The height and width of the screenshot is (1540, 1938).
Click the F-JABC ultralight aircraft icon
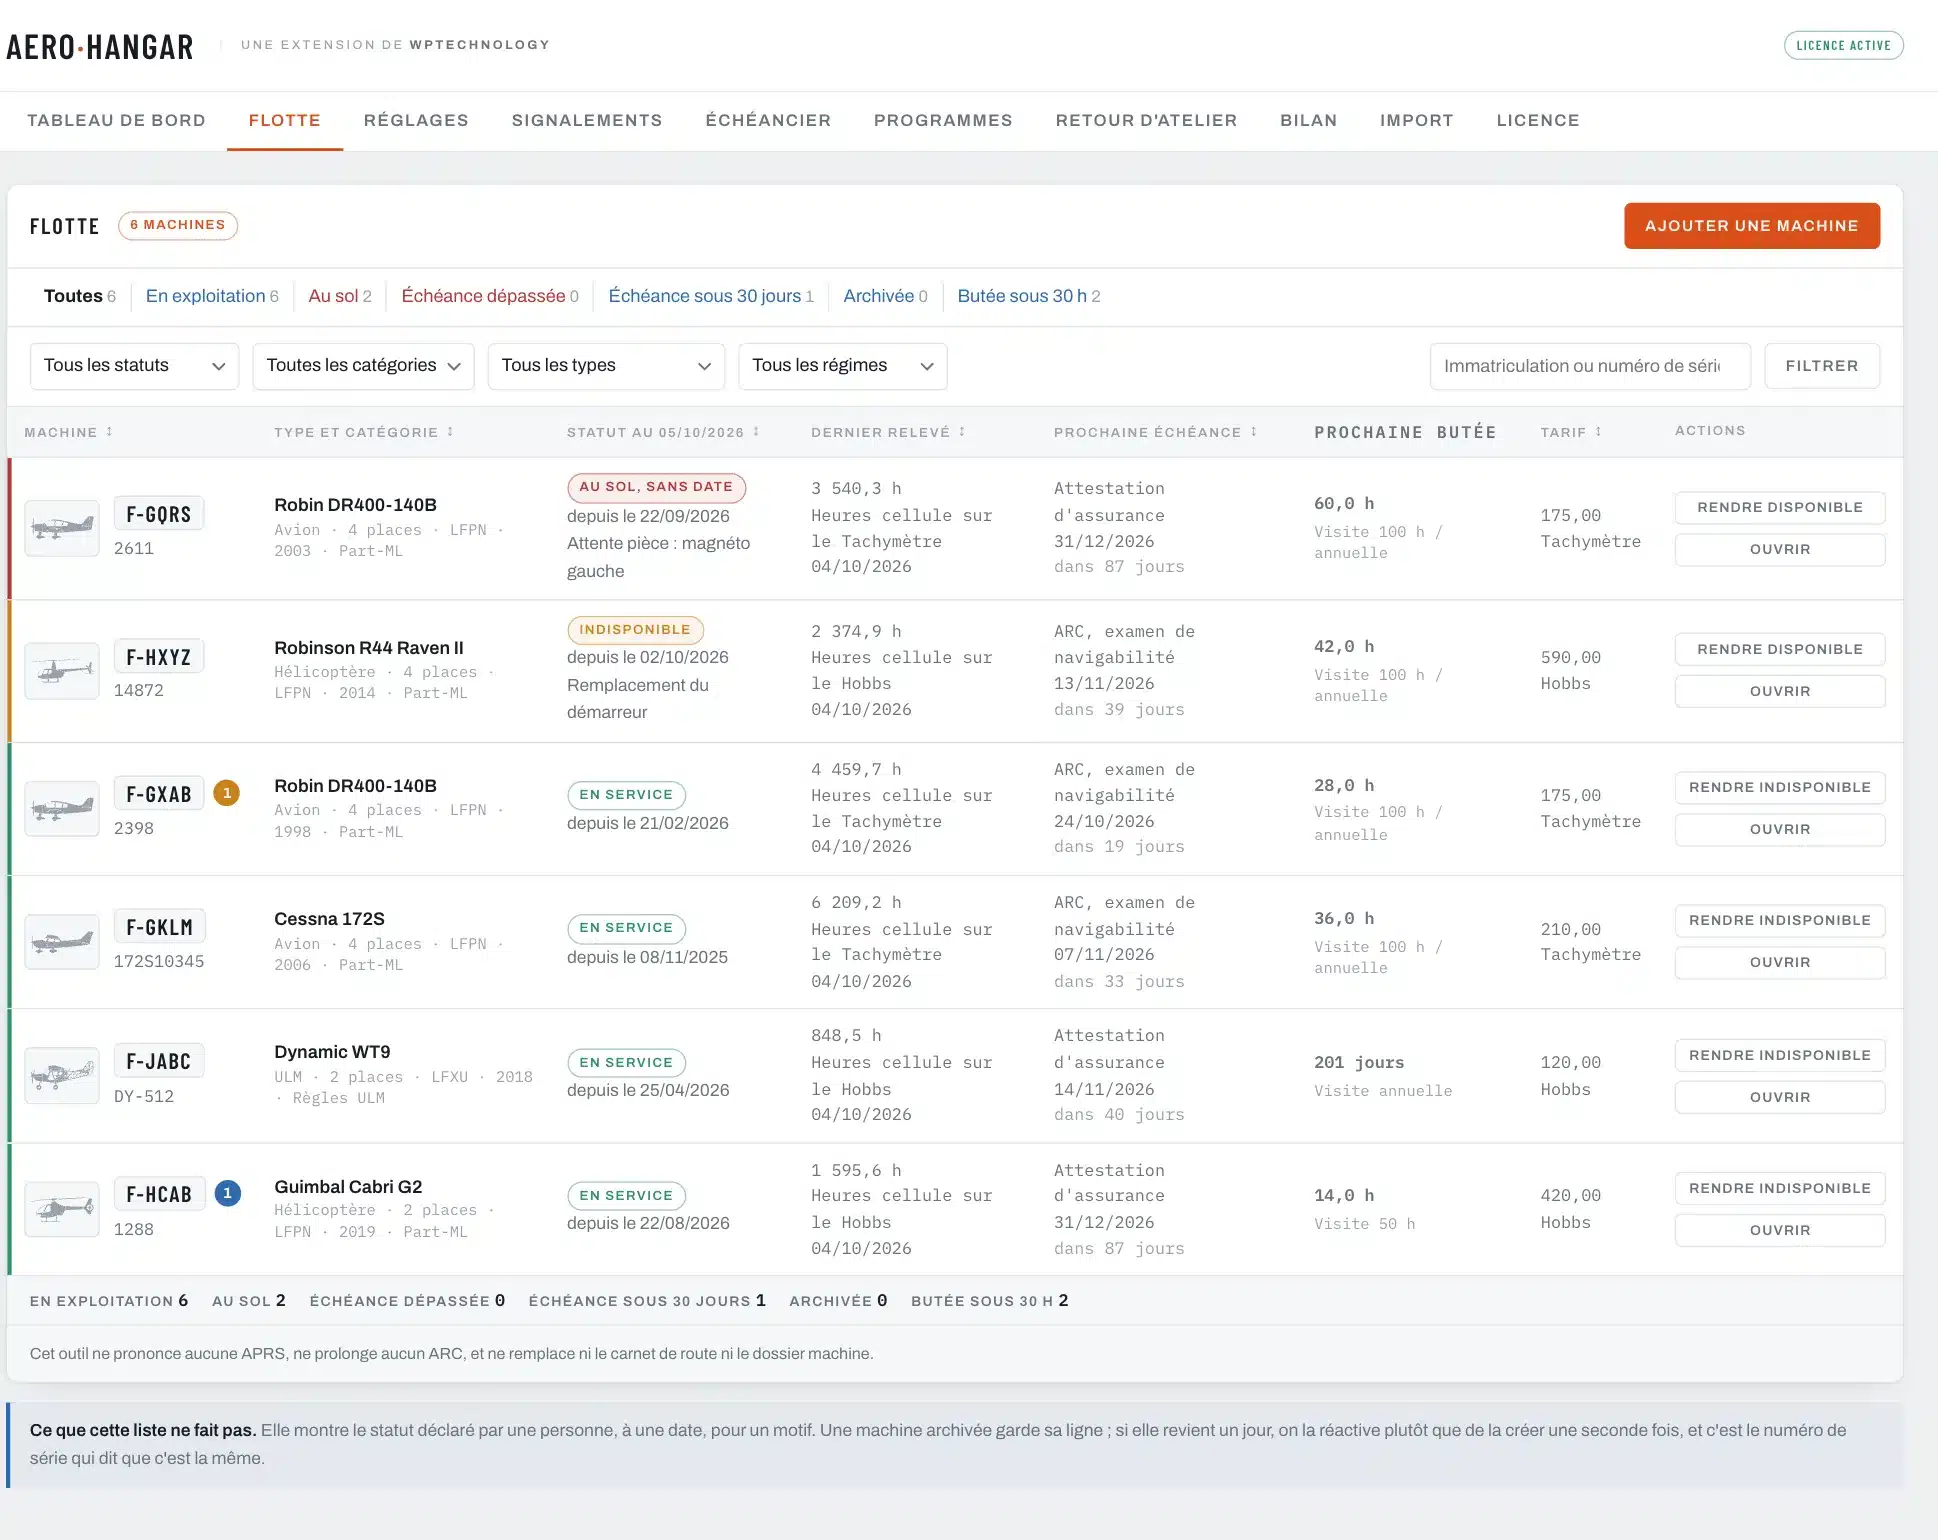[62, 1075]
